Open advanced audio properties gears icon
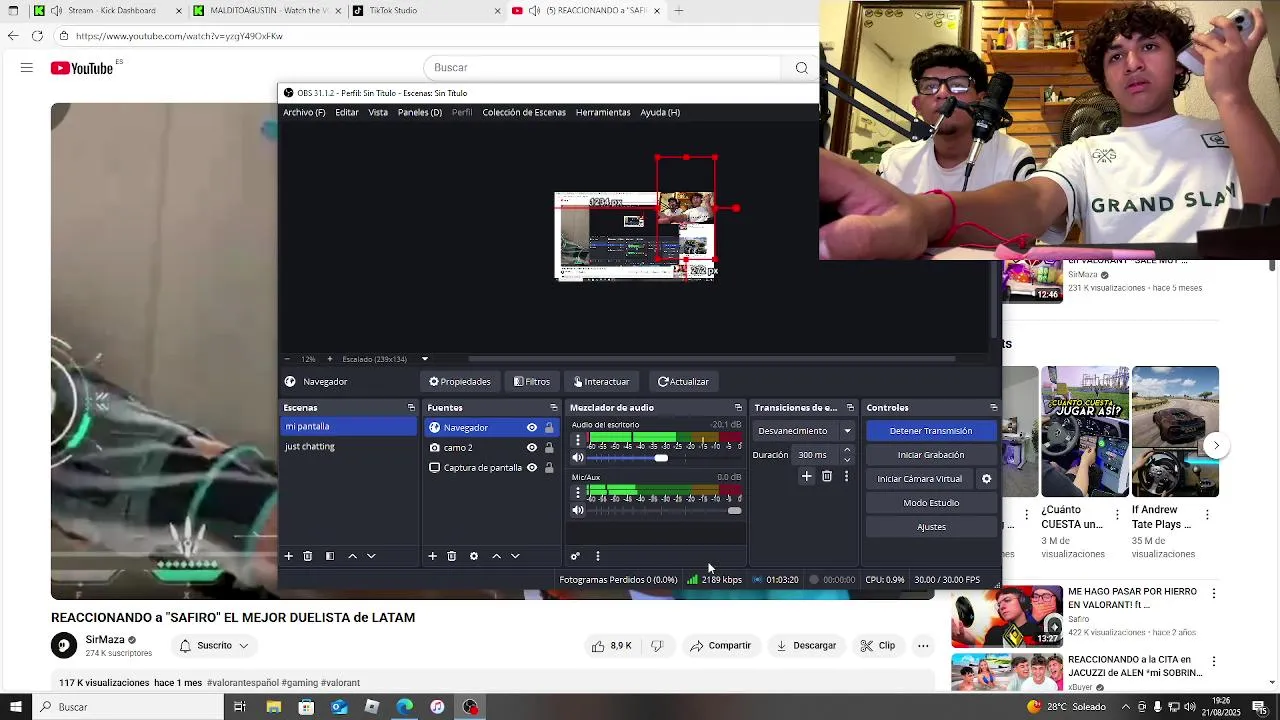Screen dimensions: 1280x720 click(x=575, y=556)
